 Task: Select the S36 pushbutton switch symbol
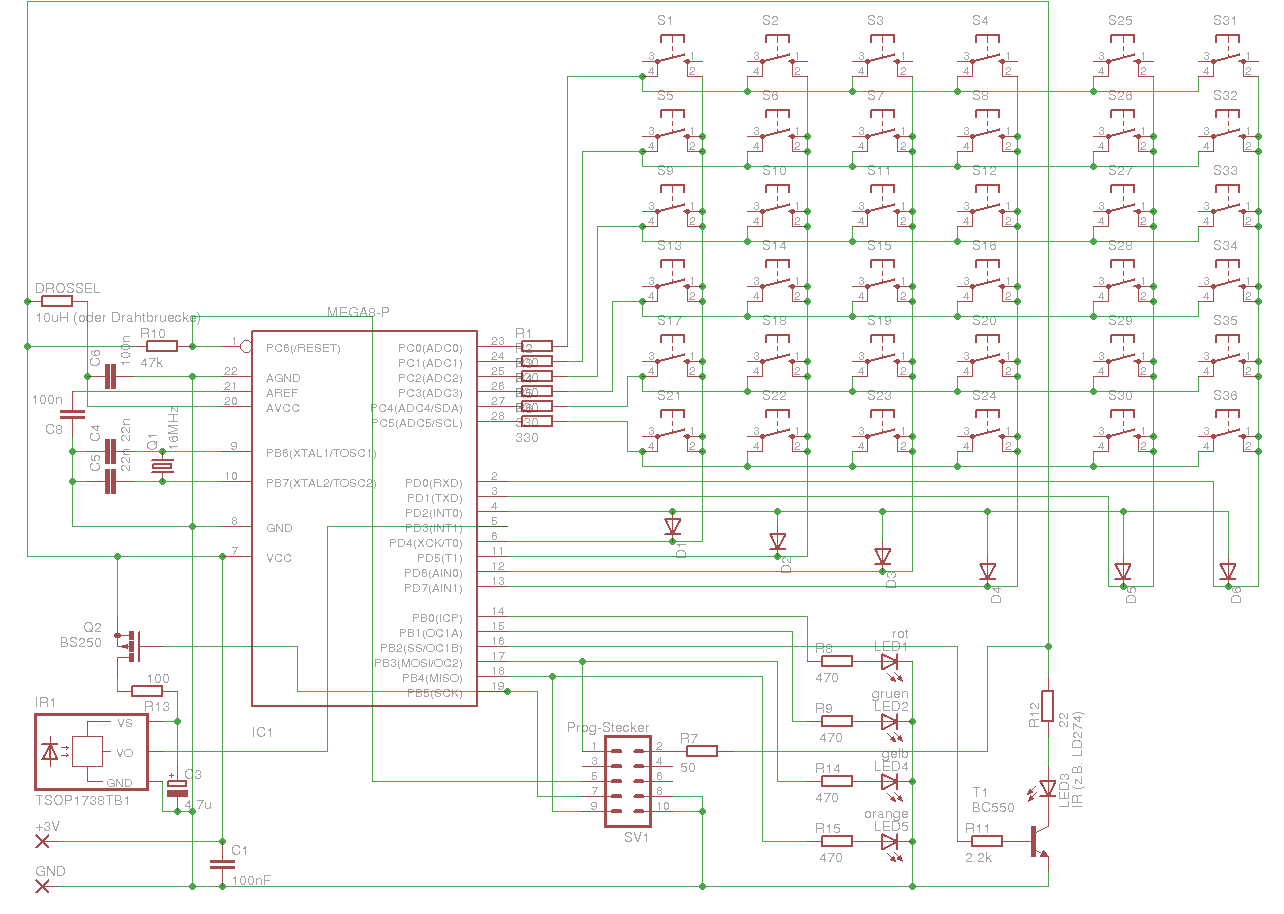pos(1228,430)
